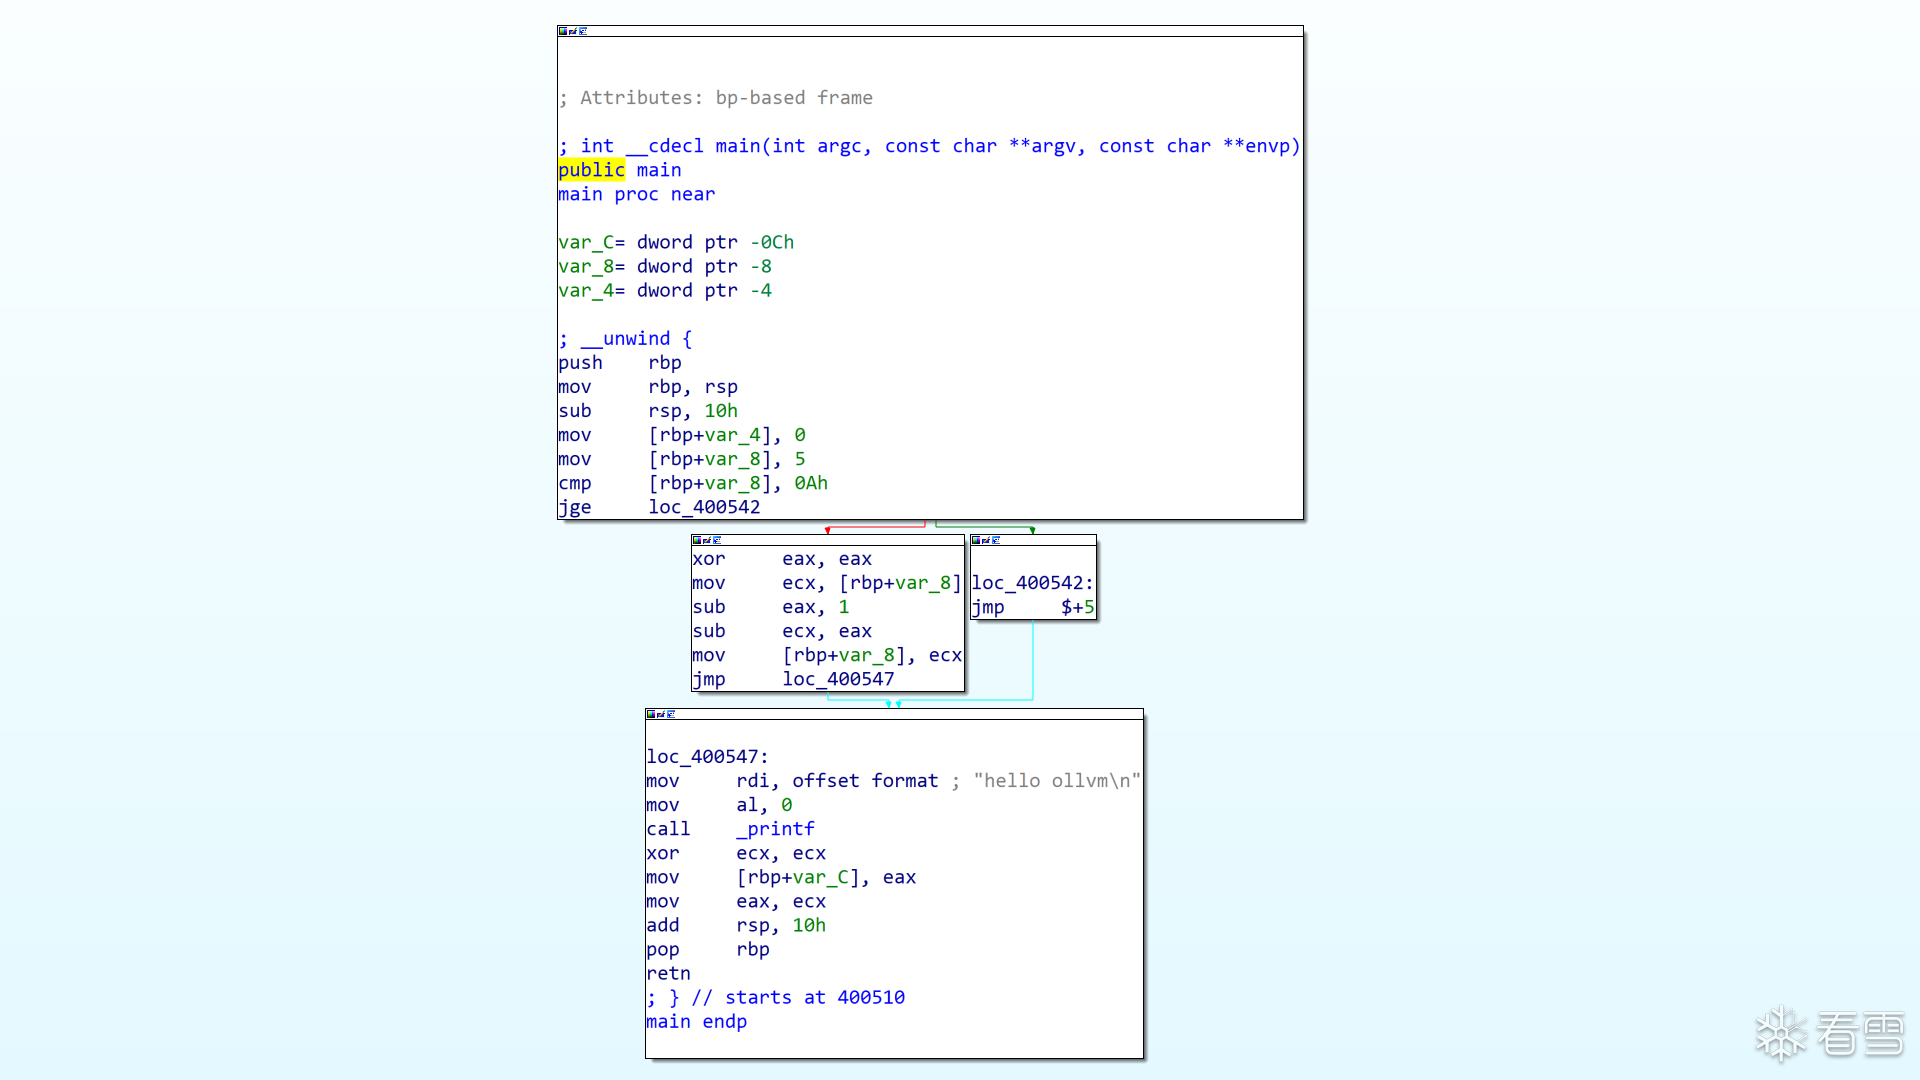Click the color palette icon on the main block

click(x=563, y=31)
